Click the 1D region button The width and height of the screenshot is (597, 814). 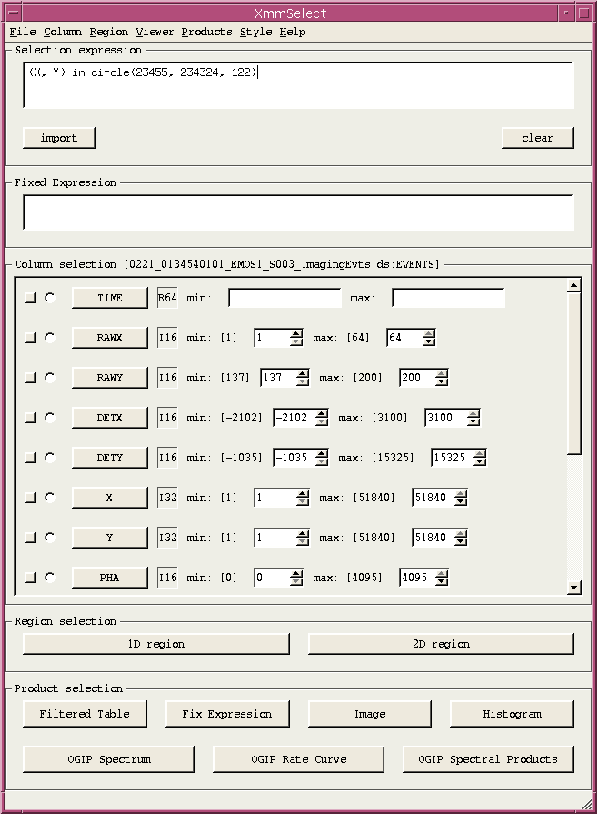(x=156, y=644)
